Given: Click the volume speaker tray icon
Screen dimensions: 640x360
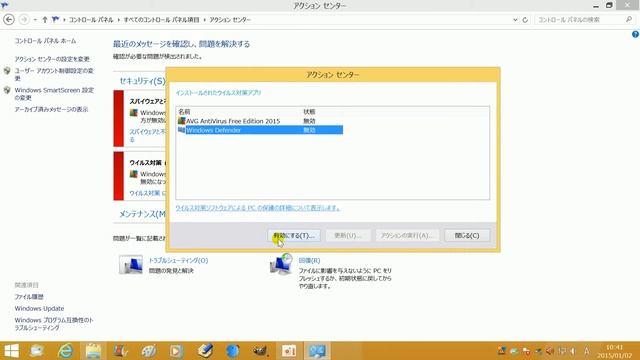Looking at the screenshot, I should tap(573, 351).
